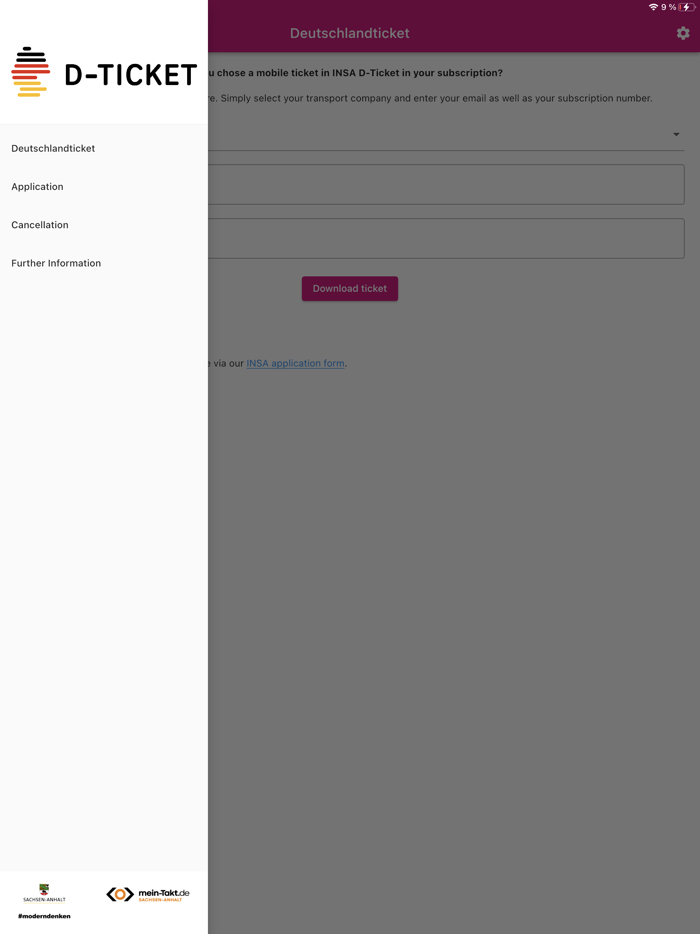Expand the transport company dropdown arrow

point(676,135)
